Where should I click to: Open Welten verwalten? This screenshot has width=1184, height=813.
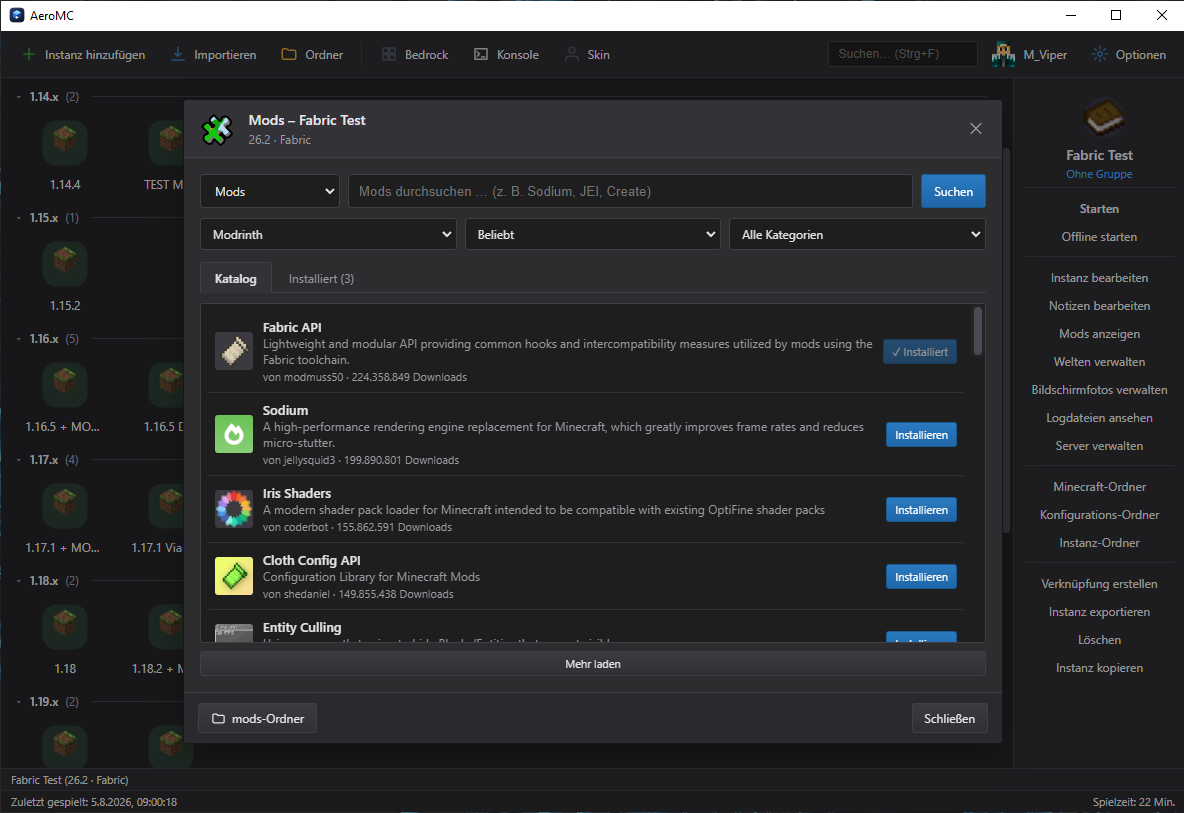click(1099, 362)
